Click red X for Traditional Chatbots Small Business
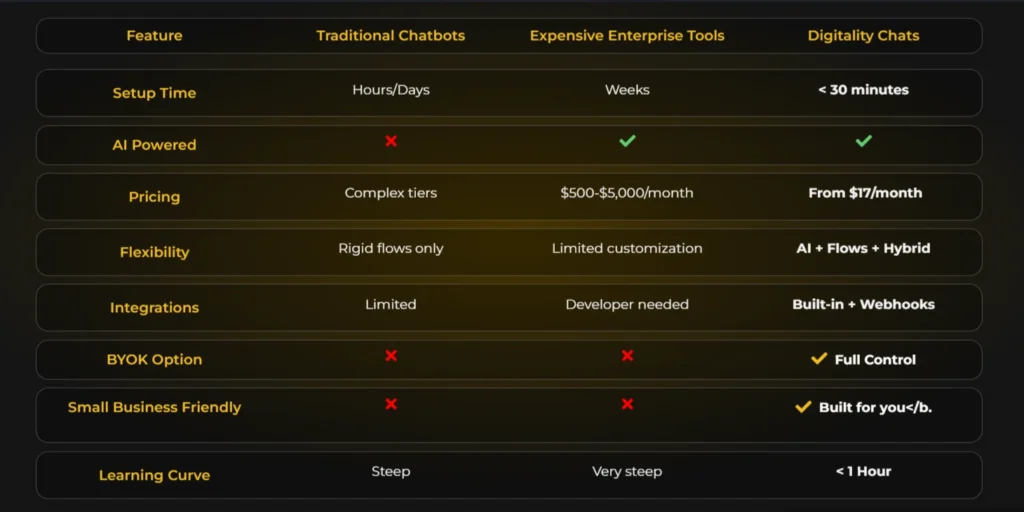 pyautogui.click(x=391, y=404)
